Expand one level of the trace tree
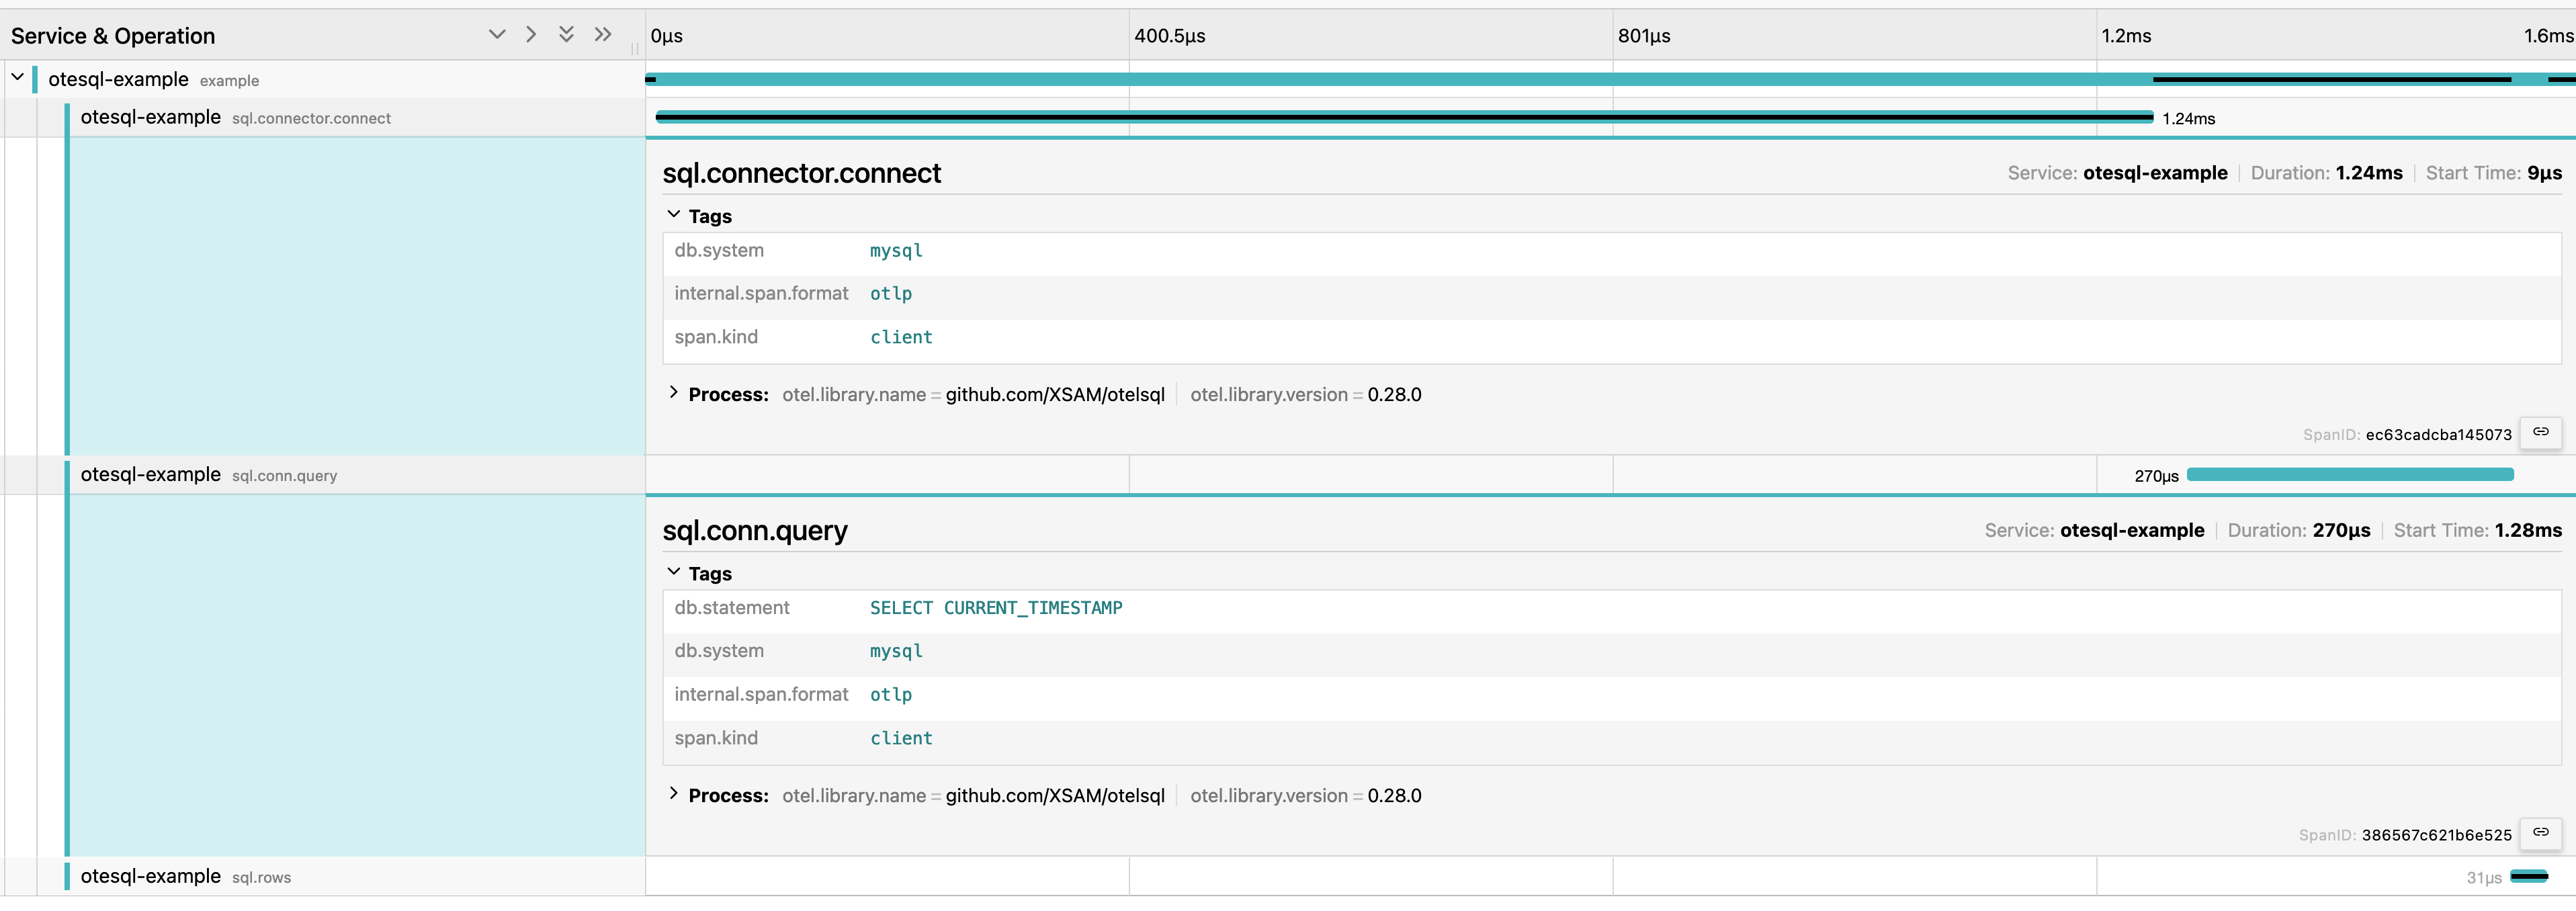2576x911 pixels. [530, 34]
